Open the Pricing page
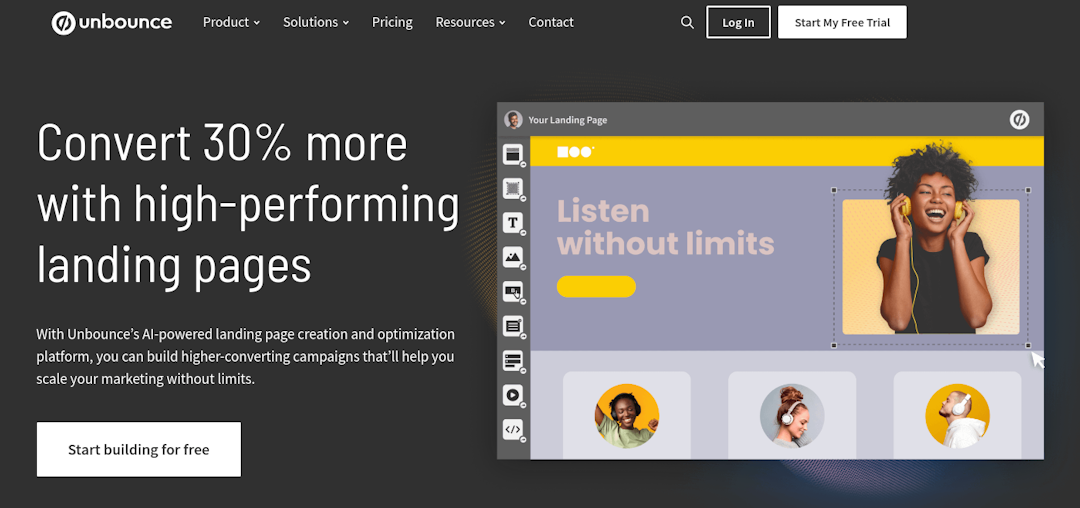This screenshot has height=508, width=1080. [393, 23]
